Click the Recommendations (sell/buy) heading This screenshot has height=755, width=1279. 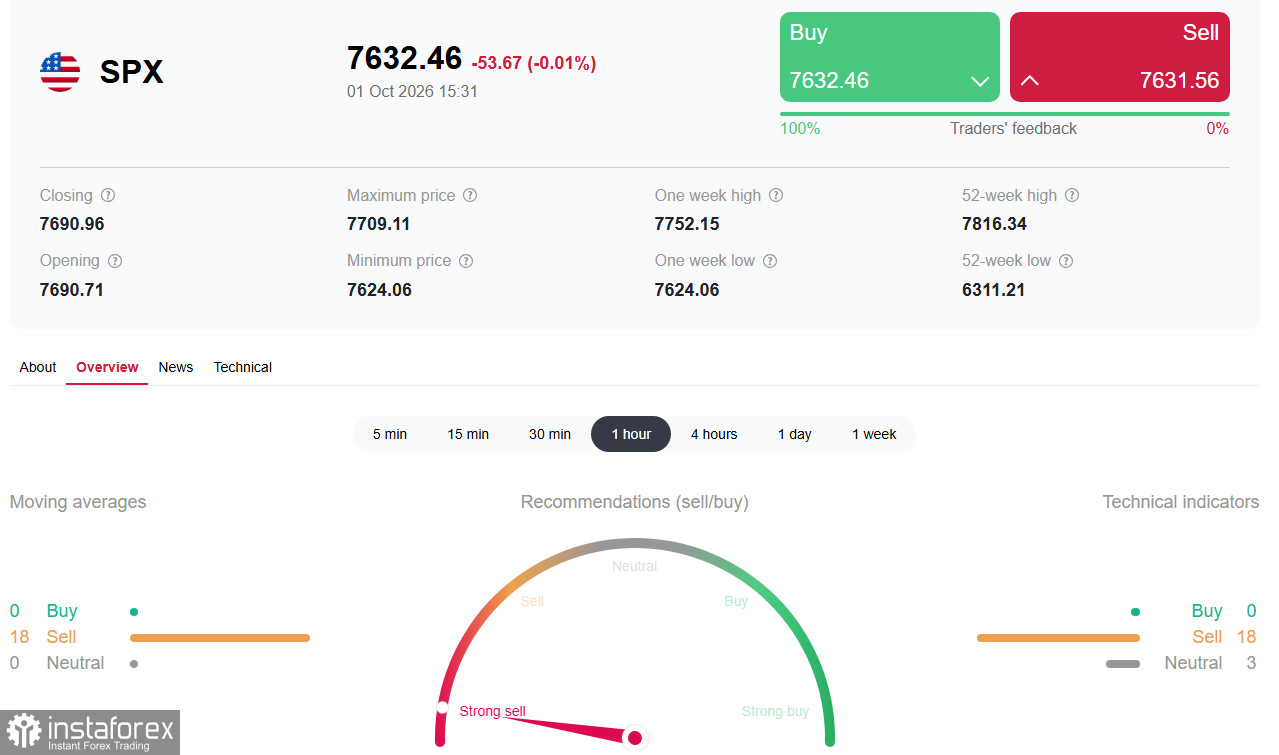pos(635,502)
